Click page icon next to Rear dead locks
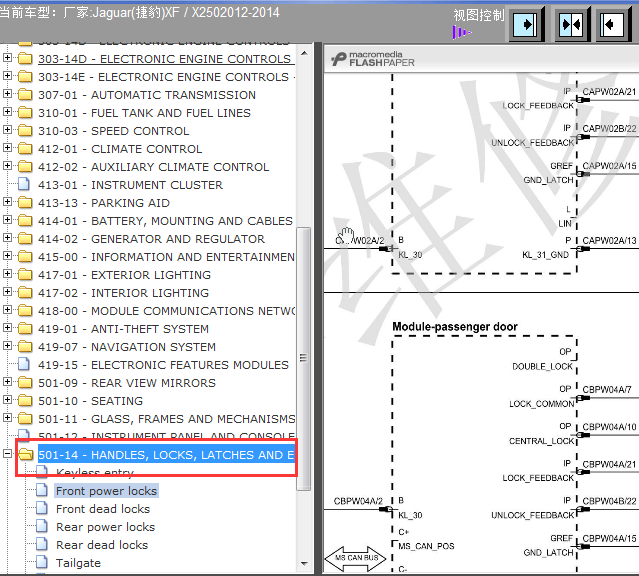The width and height of the screenshot is (639, 576). click(x=42, y=545)
